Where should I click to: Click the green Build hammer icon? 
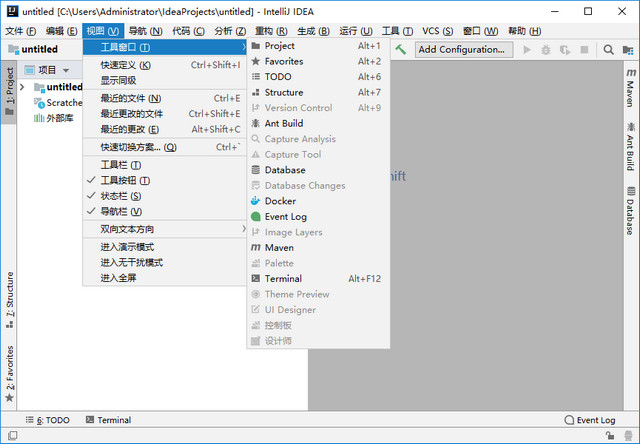pos(400,50)
